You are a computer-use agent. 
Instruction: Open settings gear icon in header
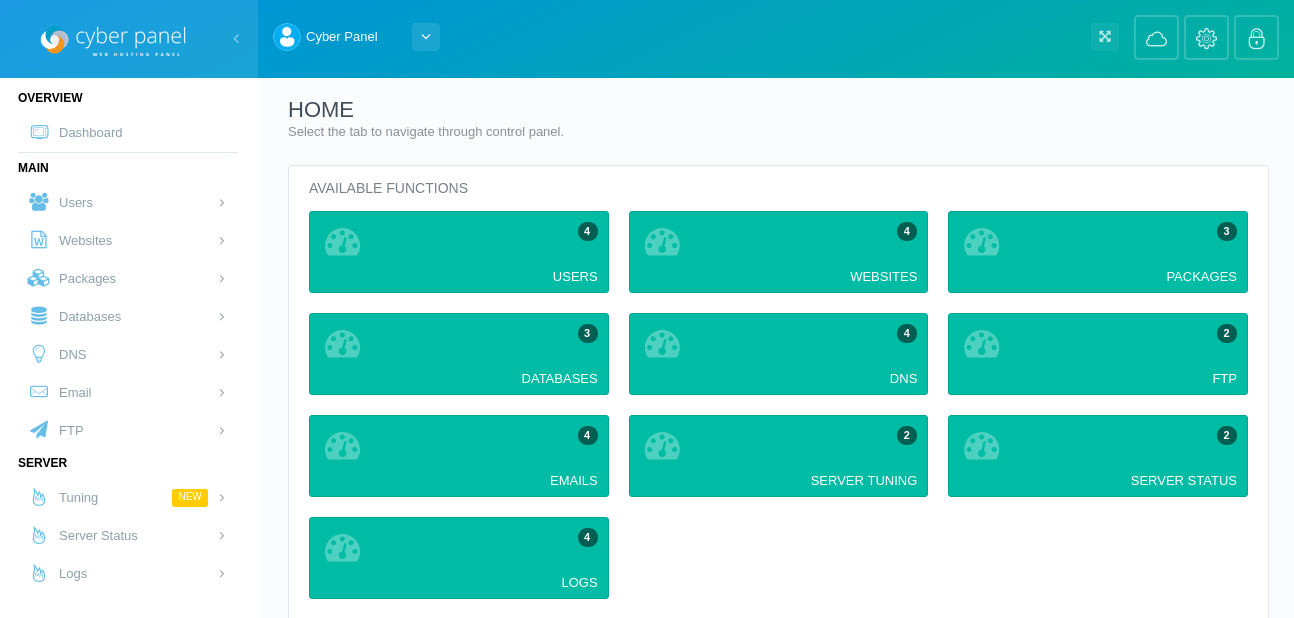tap(1206, 38)
